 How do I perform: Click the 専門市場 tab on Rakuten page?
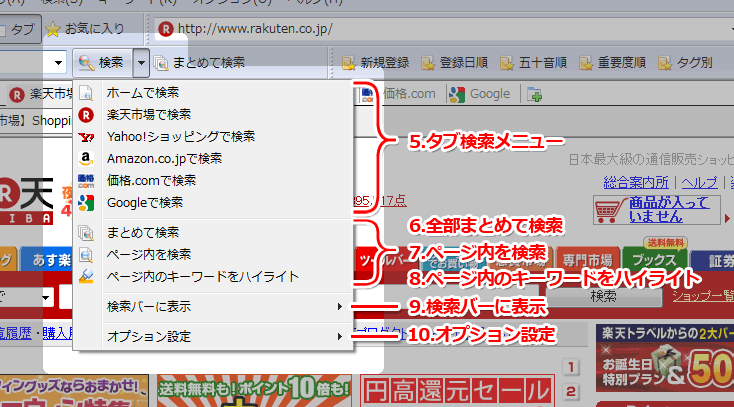point(587,260)
